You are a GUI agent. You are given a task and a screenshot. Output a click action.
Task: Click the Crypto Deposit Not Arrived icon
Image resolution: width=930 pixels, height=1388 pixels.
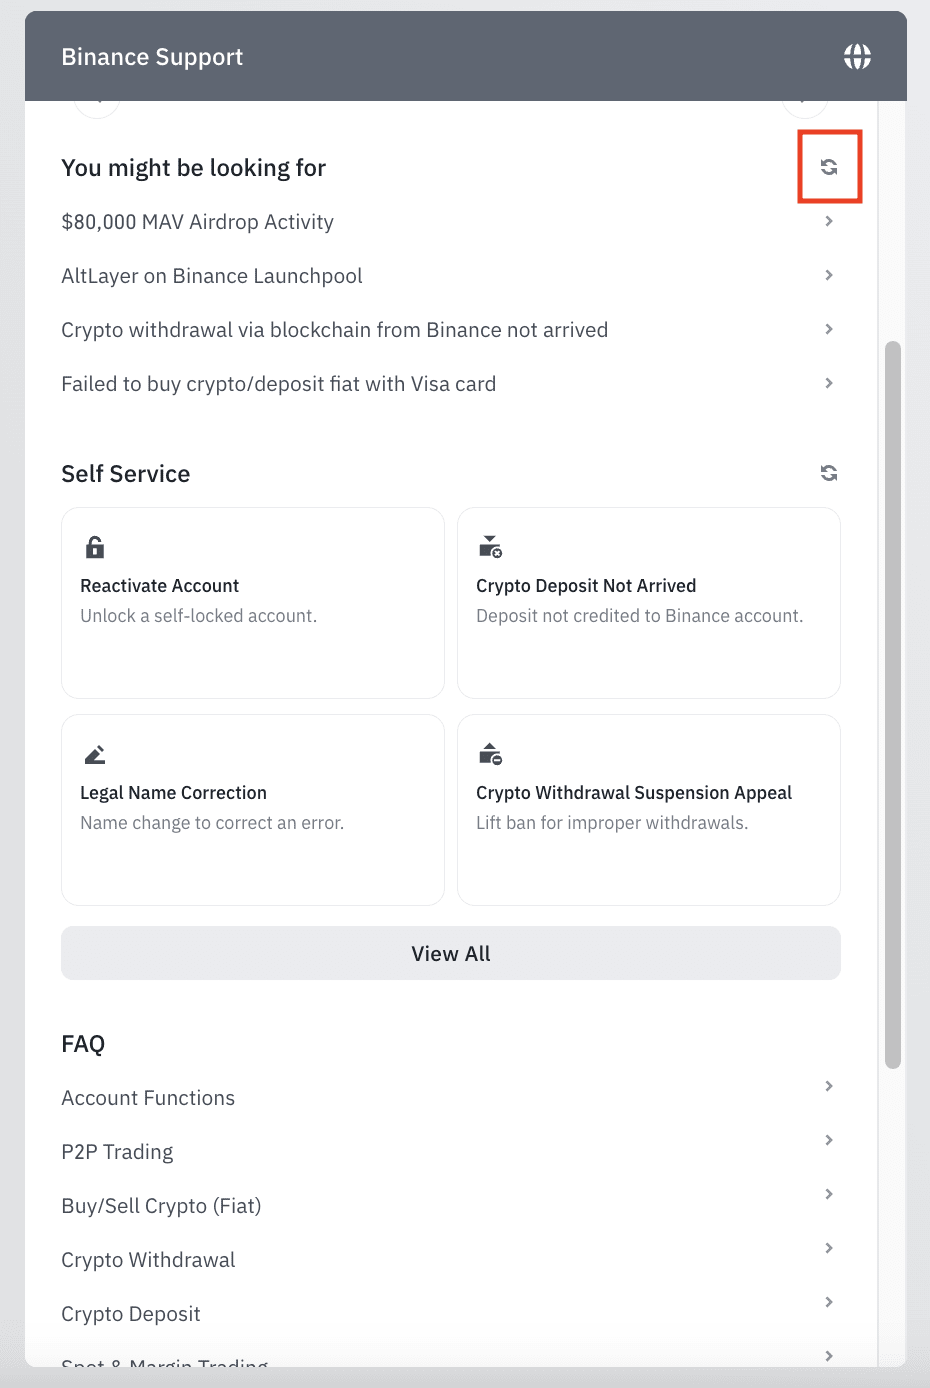[490, 547]
